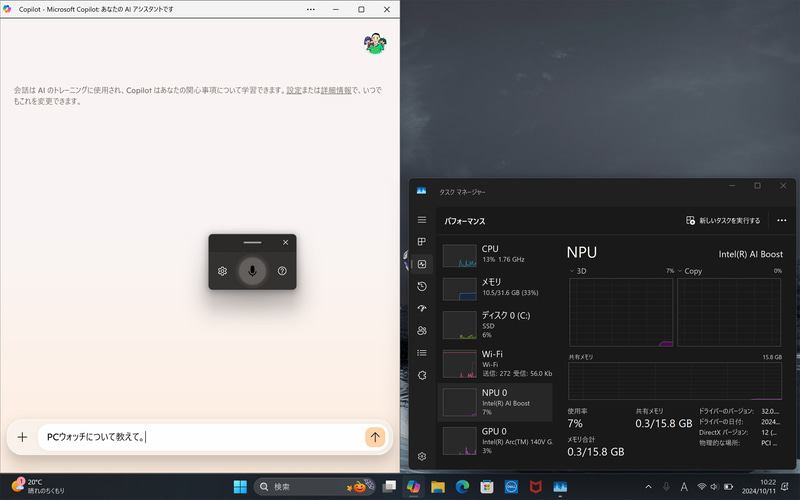800x500 pixels.
Task: Click '0.3/15.8 GB' under メモリ合計
Action: click(595, 452)
